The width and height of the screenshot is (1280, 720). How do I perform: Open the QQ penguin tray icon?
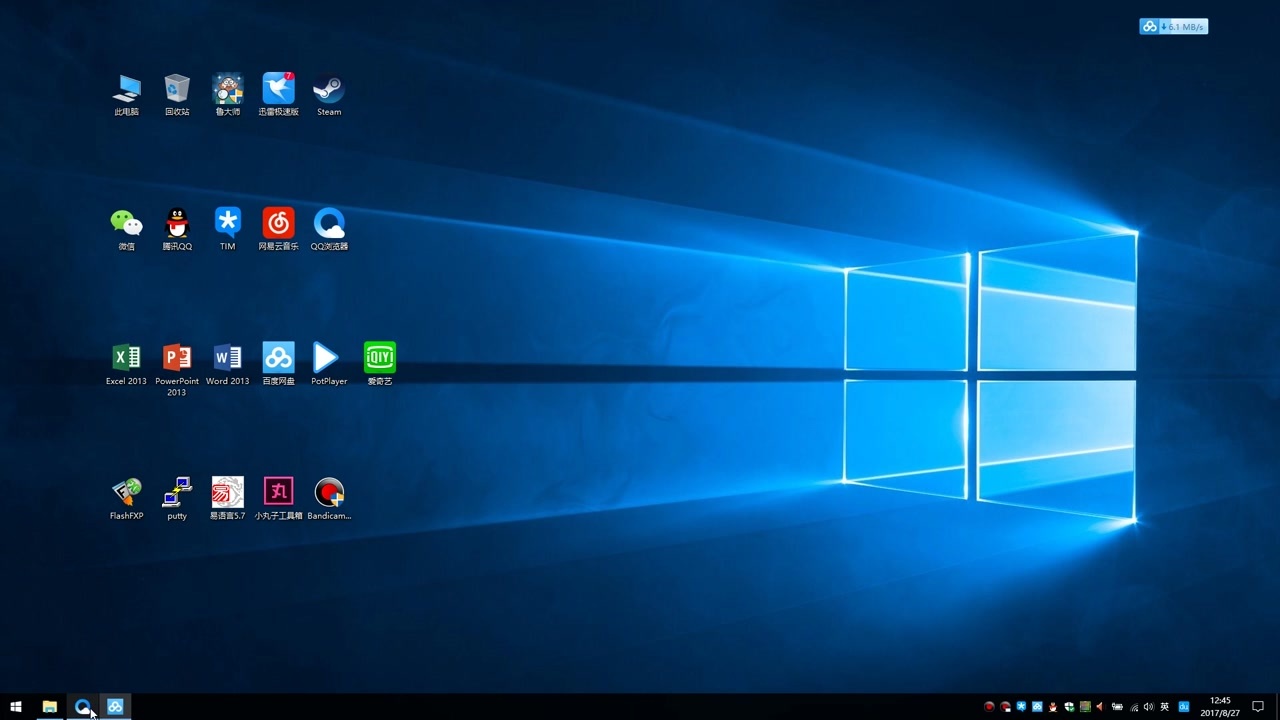point(1053,707)
